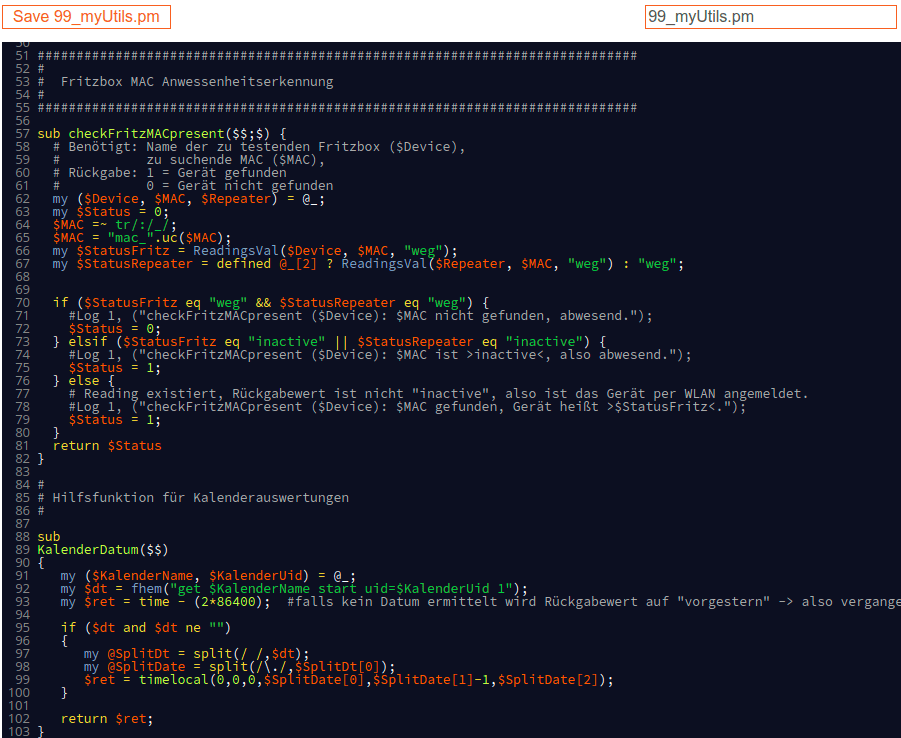901x738 pixels.
Task: Click '$KalenderName' in line 91
Action: click(142, 576)
